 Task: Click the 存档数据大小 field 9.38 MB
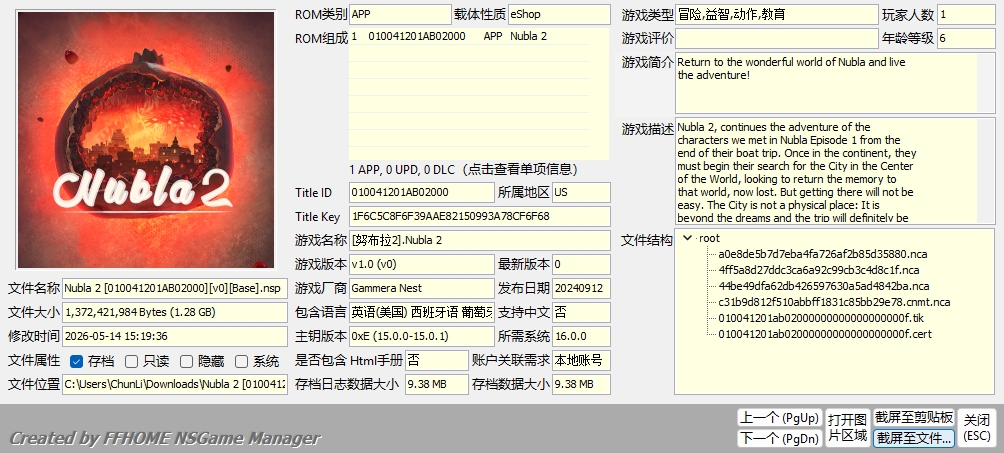[x=581, y=384]
